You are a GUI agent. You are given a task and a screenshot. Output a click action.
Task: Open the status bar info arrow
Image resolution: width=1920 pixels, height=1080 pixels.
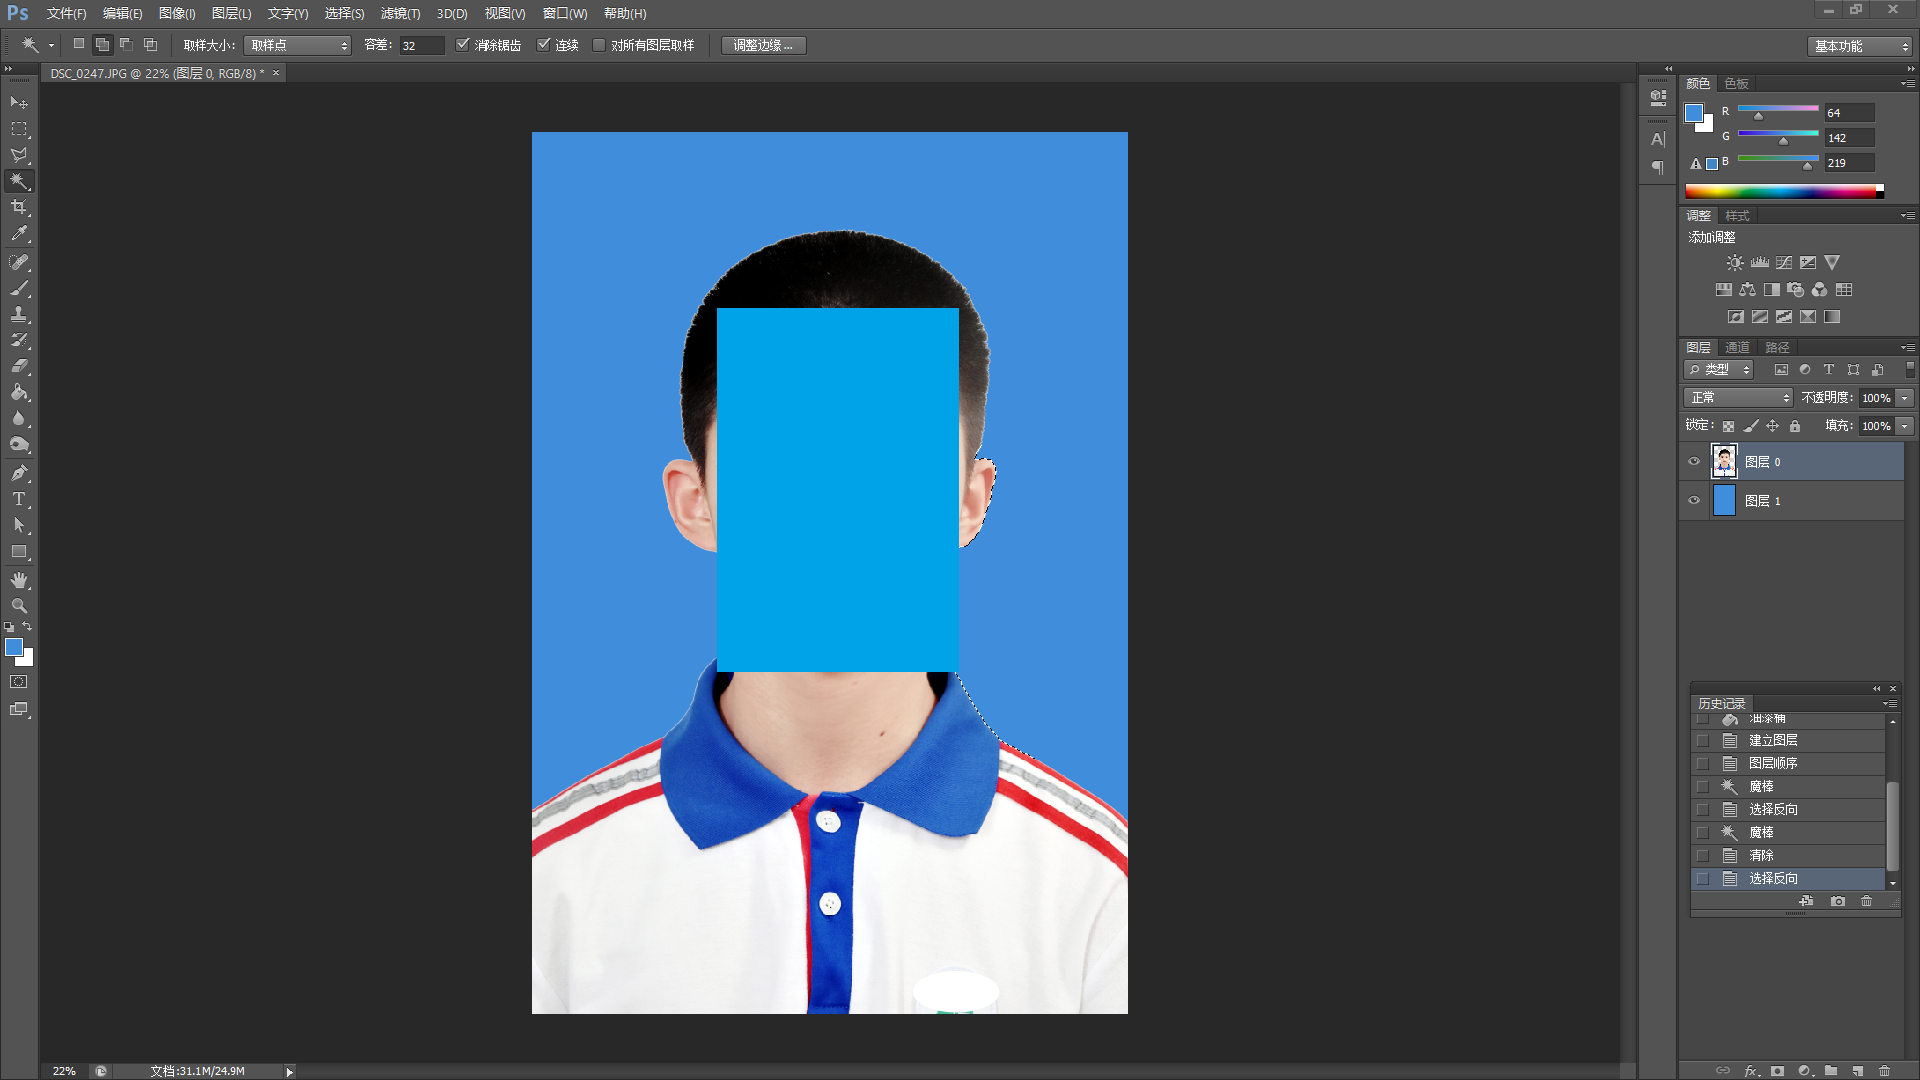point(289,1072)
